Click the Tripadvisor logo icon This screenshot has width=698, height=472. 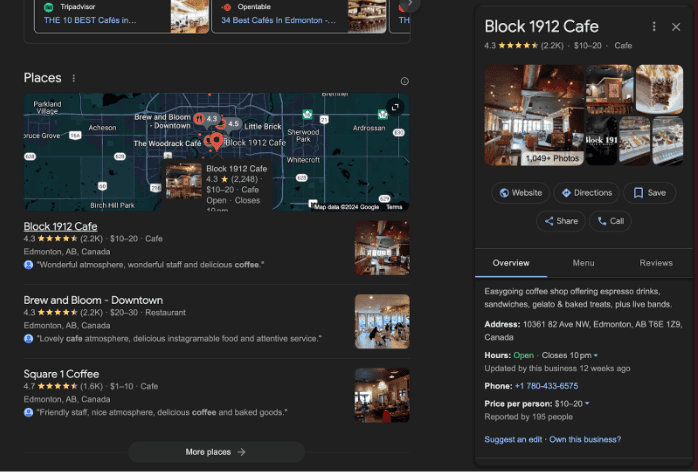point(49,7)
